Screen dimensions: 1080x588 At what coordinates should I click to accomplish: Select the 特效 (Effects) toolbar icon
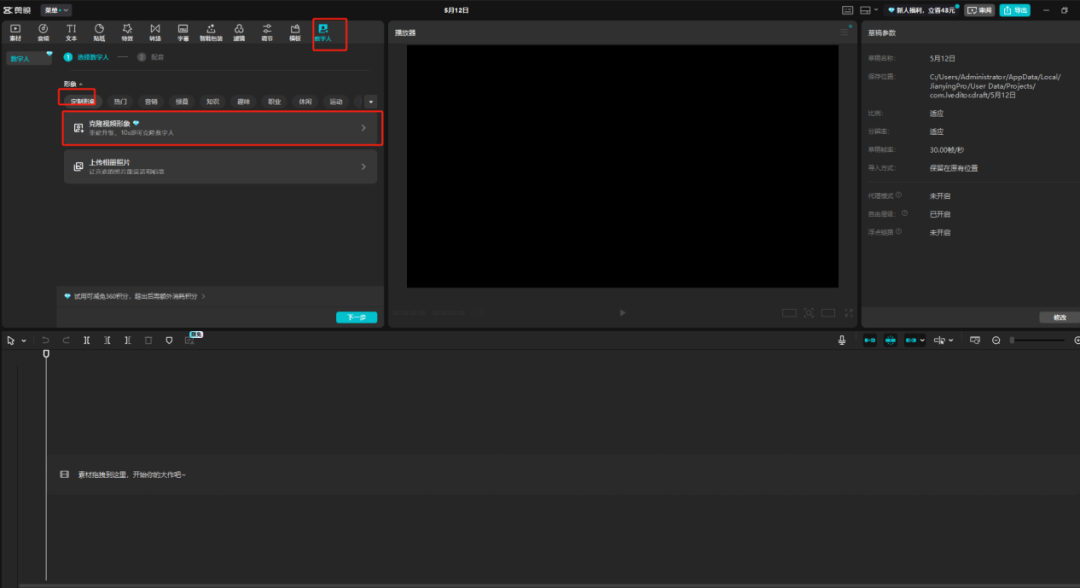pyautogui.click(x=127, y=32)
